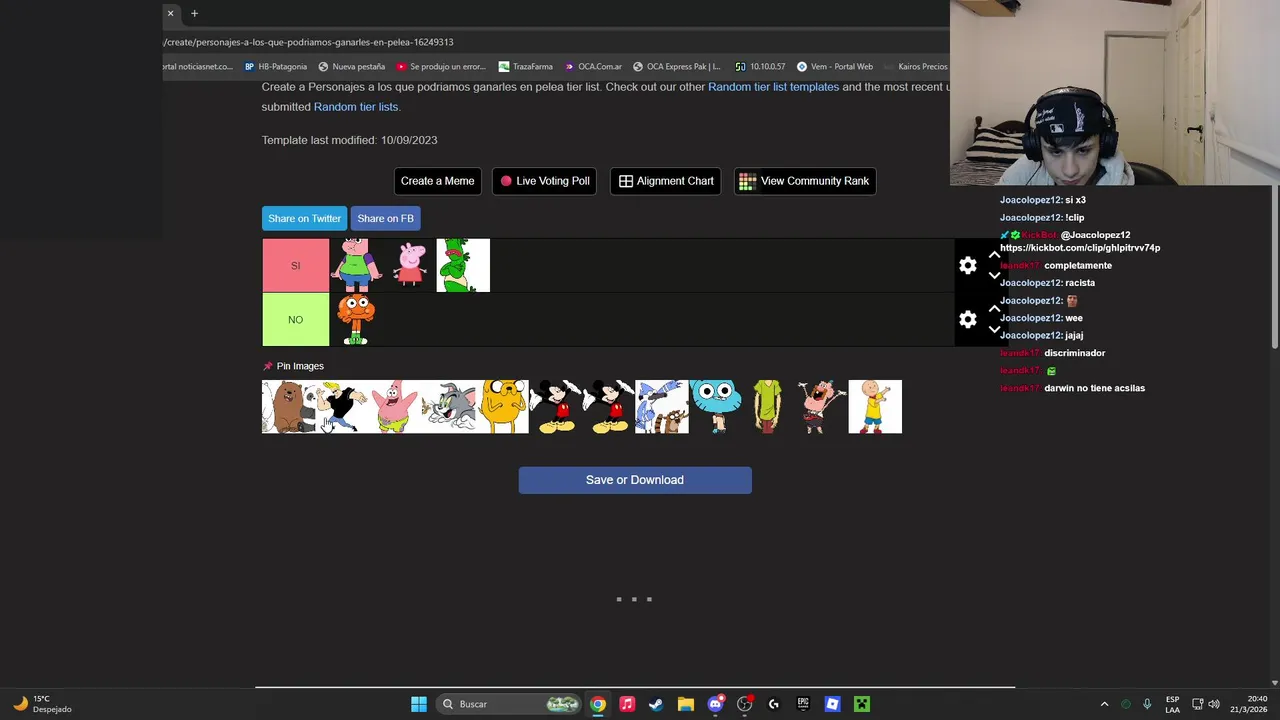The width and height of the screenshot is (1280, 720).
Task: Move the NO tier row up
Action: pyautogui.click(x=994, y=310)
